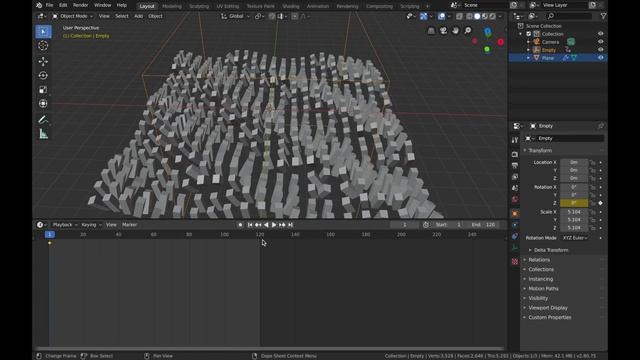Toggle snapping magnet in header
The width and height of the screenshot is (640, 360).
point(272,16)
